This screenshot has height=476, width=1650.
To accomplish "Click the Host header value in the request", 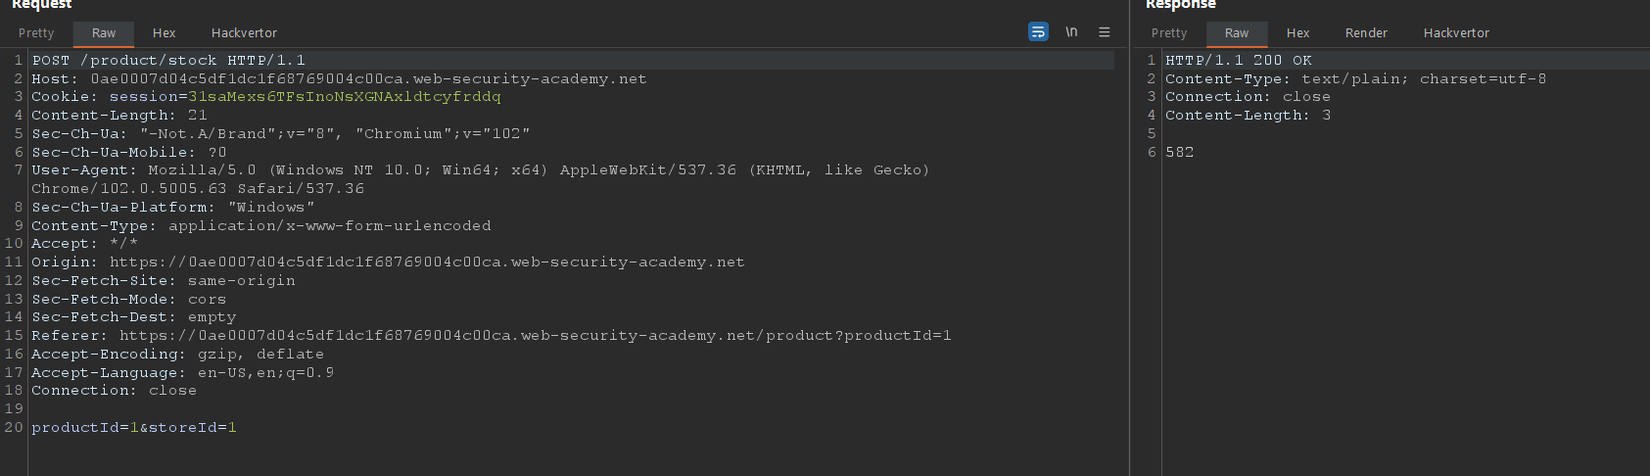I will [x=368, y=79].
